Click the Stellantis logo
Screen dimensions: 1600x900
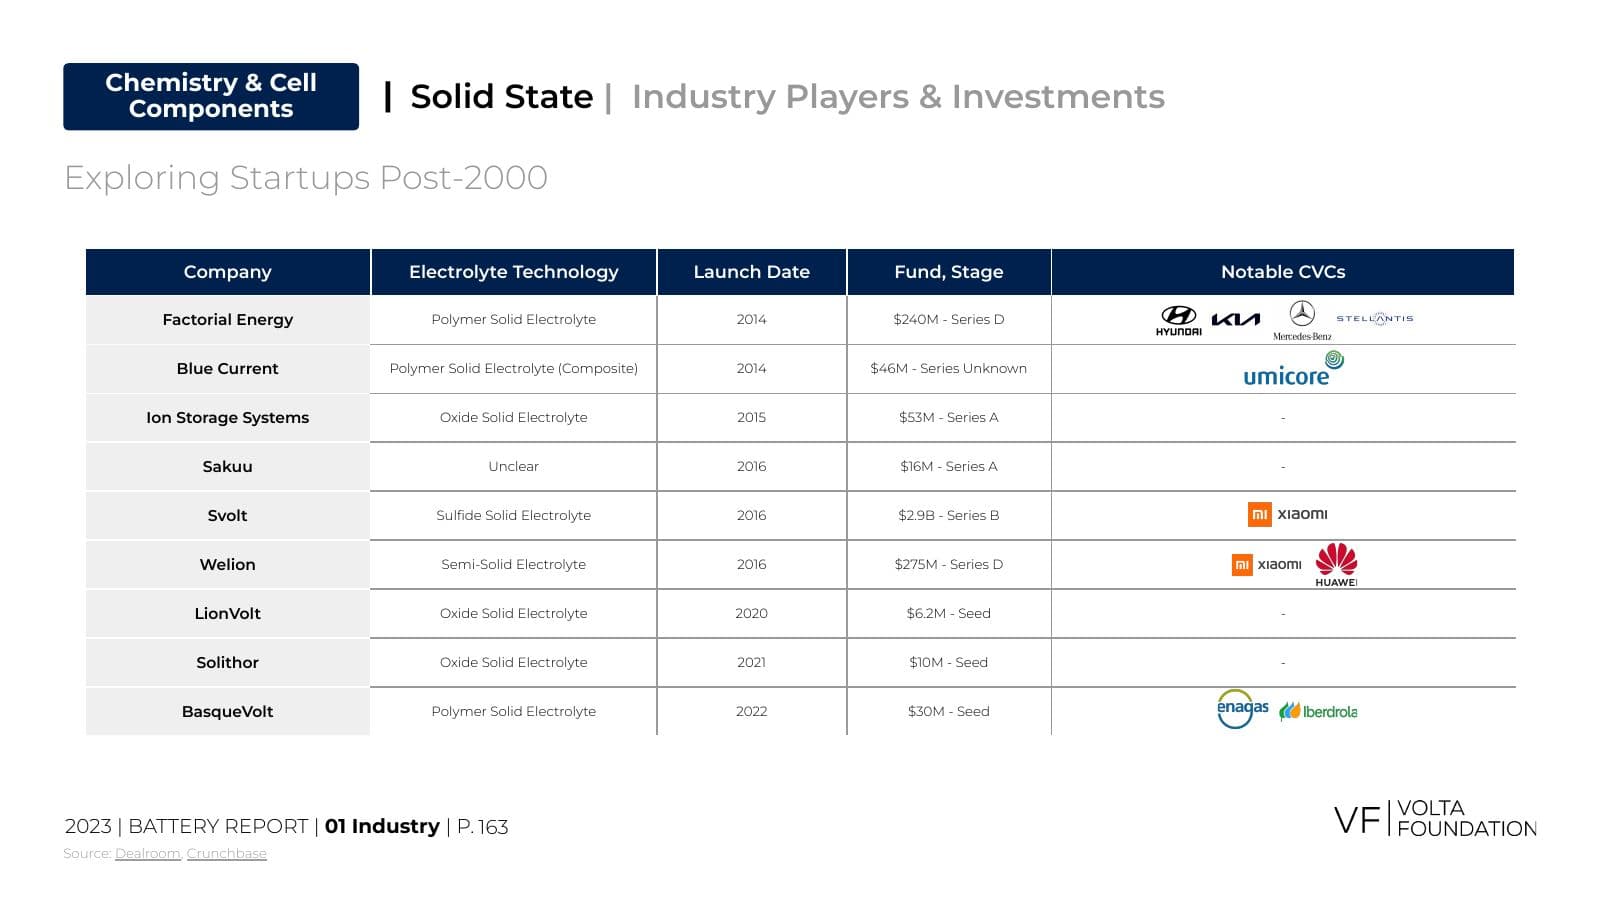tap(1375, 318)
